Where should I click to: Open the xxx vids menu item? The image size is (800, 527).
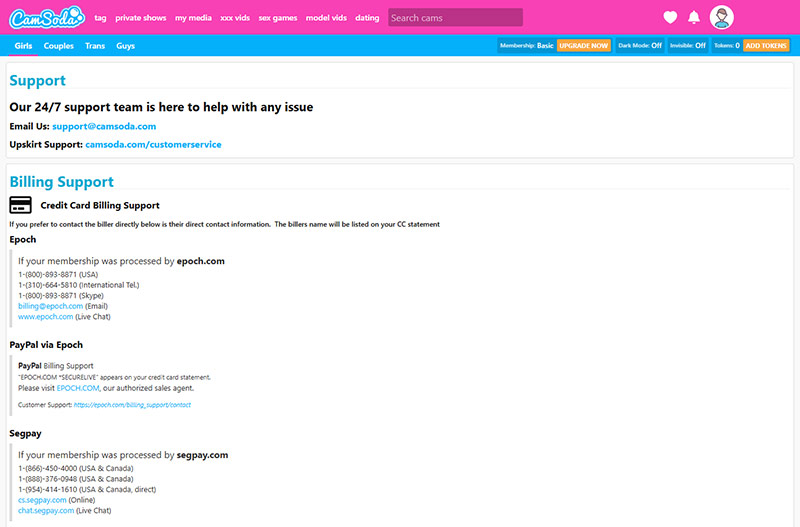(235, 18)
